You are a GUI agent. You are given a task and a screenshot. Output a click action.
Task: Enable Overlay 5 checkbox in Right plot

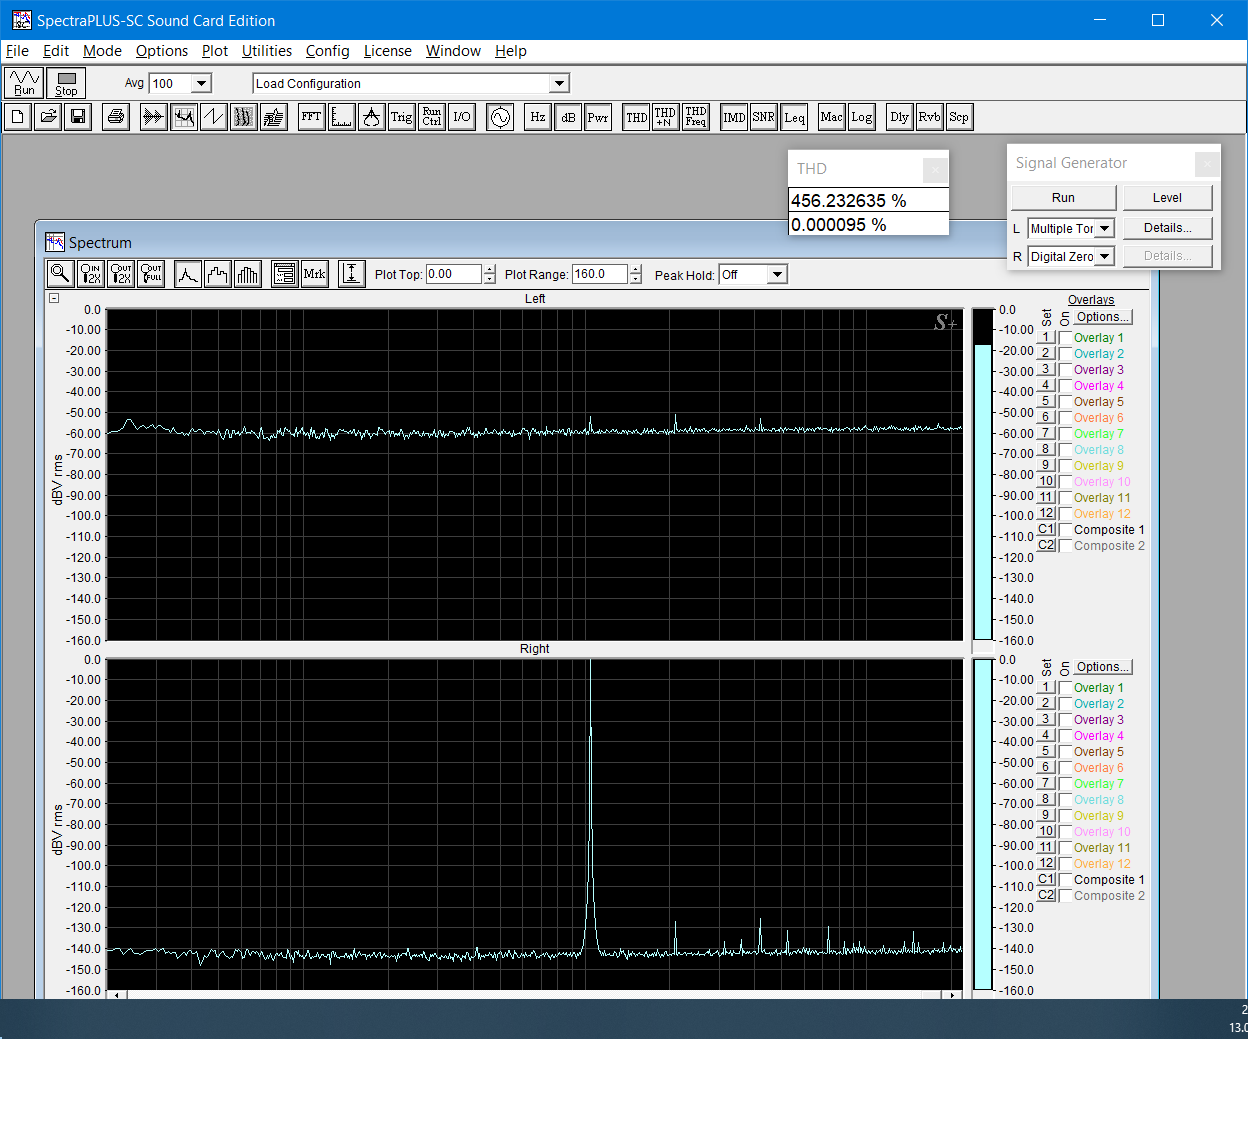click(x=1066, y=752)
